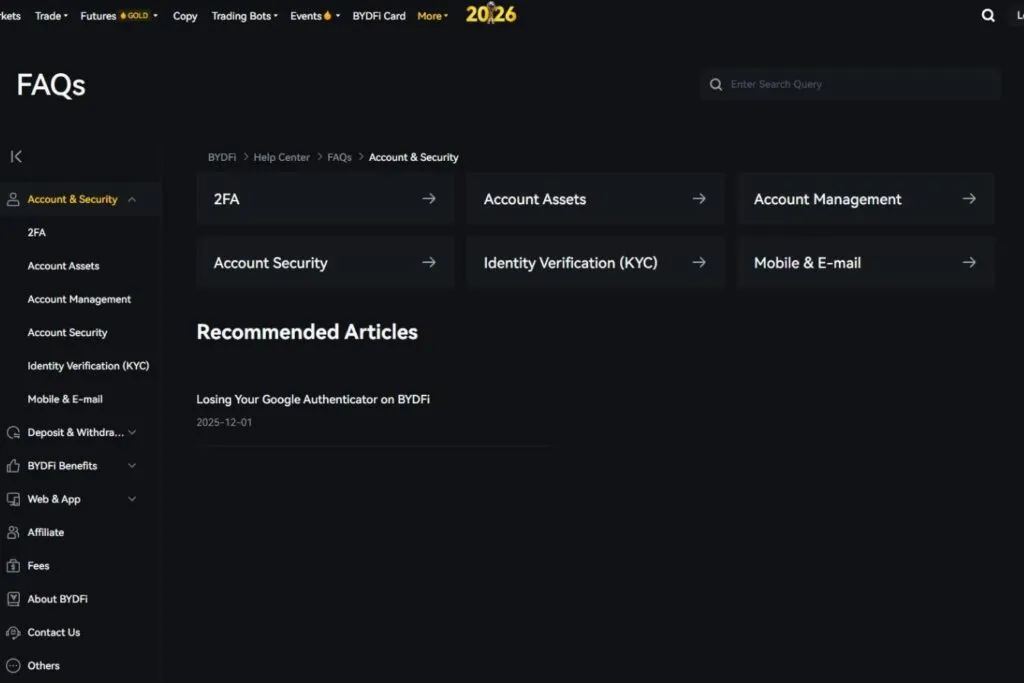Click the 2026 festive logo in header
Image resolution: width=1024 pixels, height=683 pixels.
click(x=490, y=14)
